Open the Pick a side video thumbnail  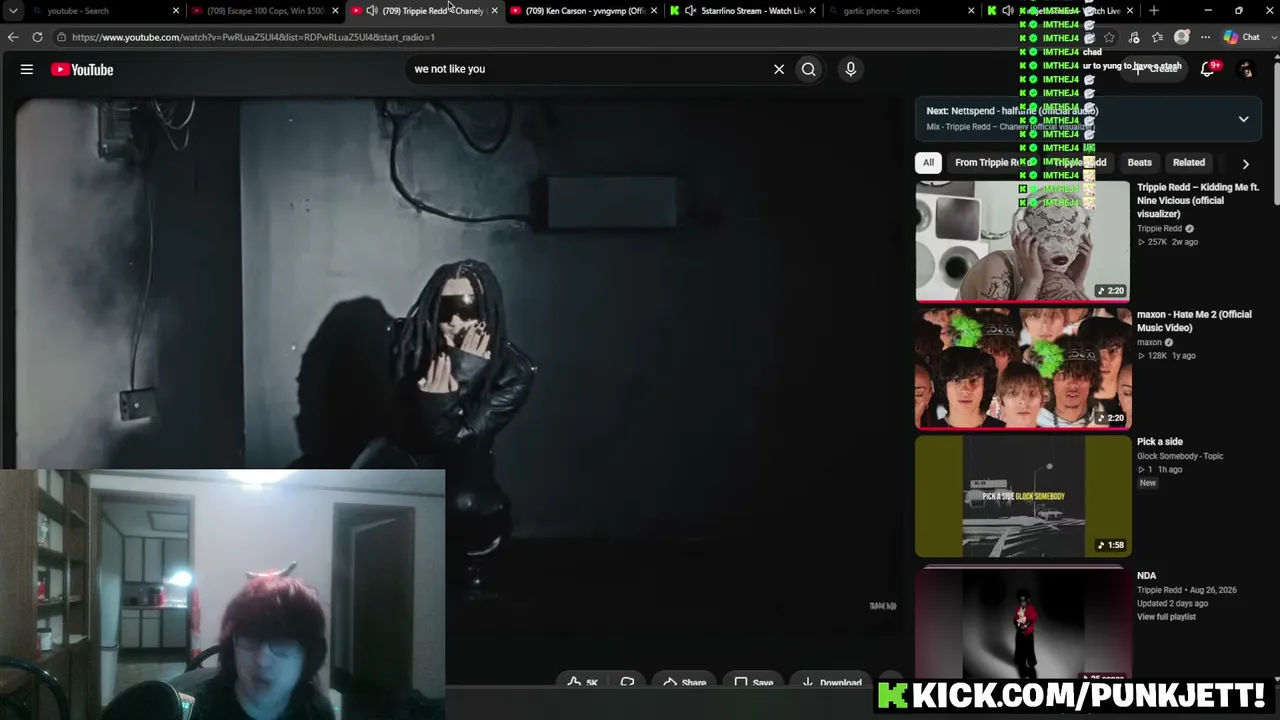(1023, 496)
